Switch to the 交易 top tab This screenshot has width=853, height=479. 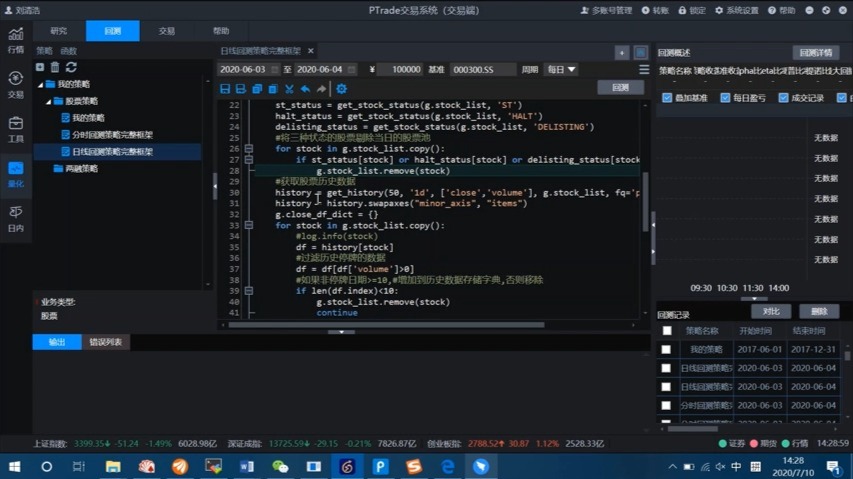(x=166, y=31)
